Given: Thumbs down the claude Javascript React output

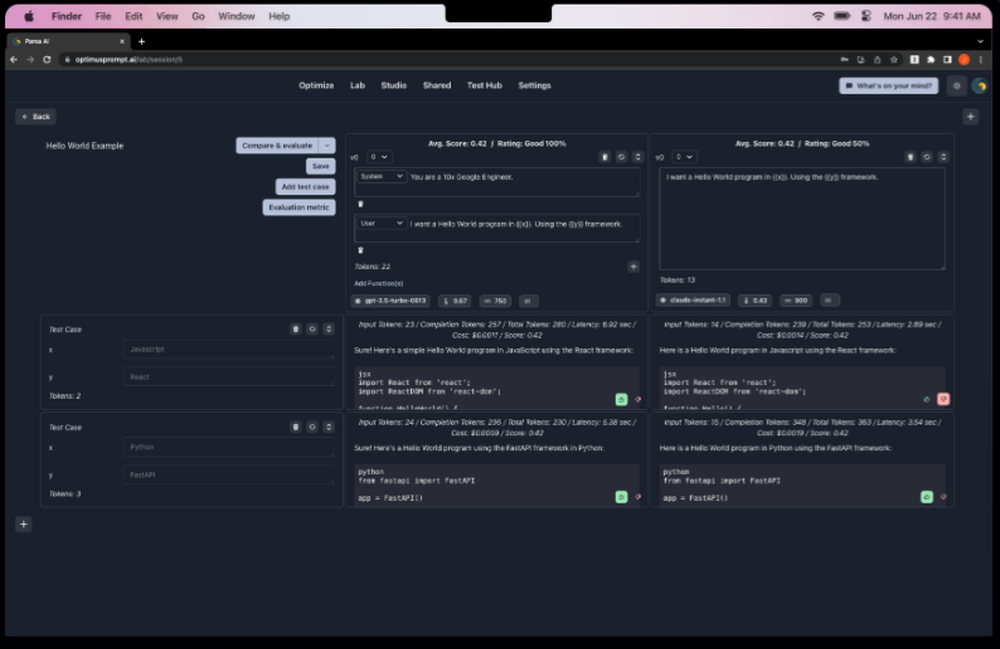Looking at the screenshot, I should (943, 399).
